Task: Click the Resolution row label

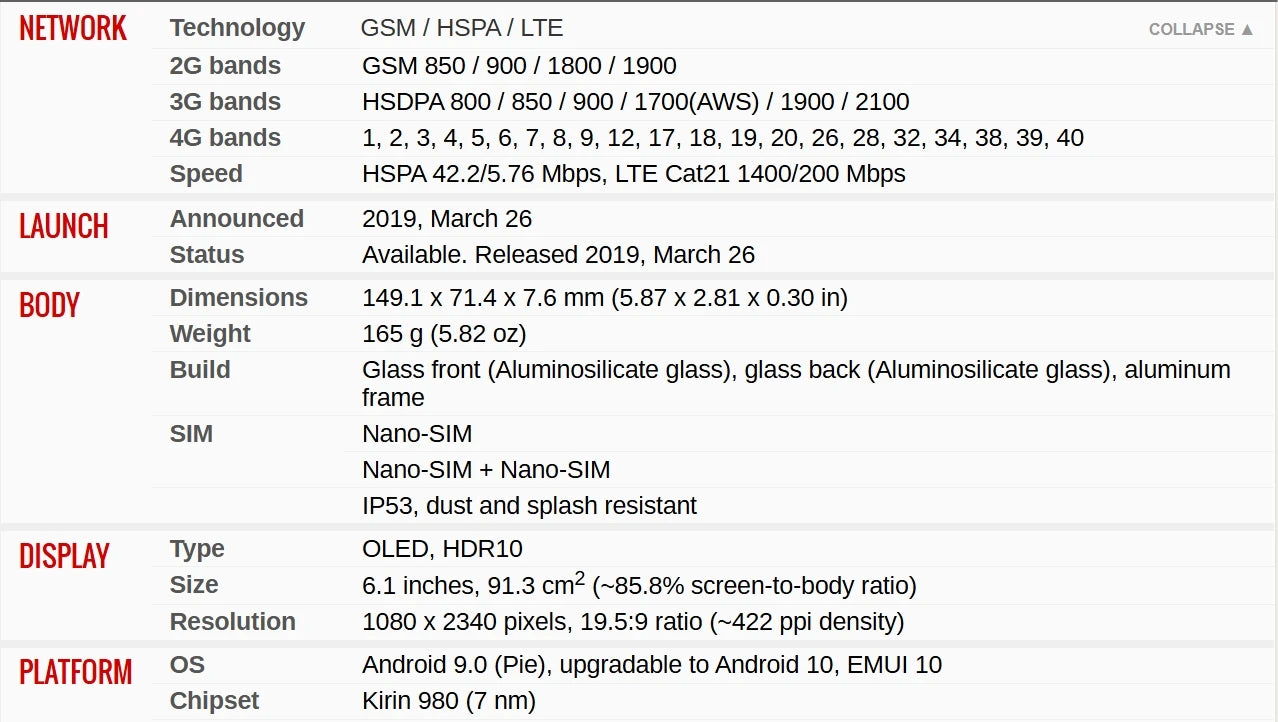Action: pyautogui.click(x=231, y=621)
